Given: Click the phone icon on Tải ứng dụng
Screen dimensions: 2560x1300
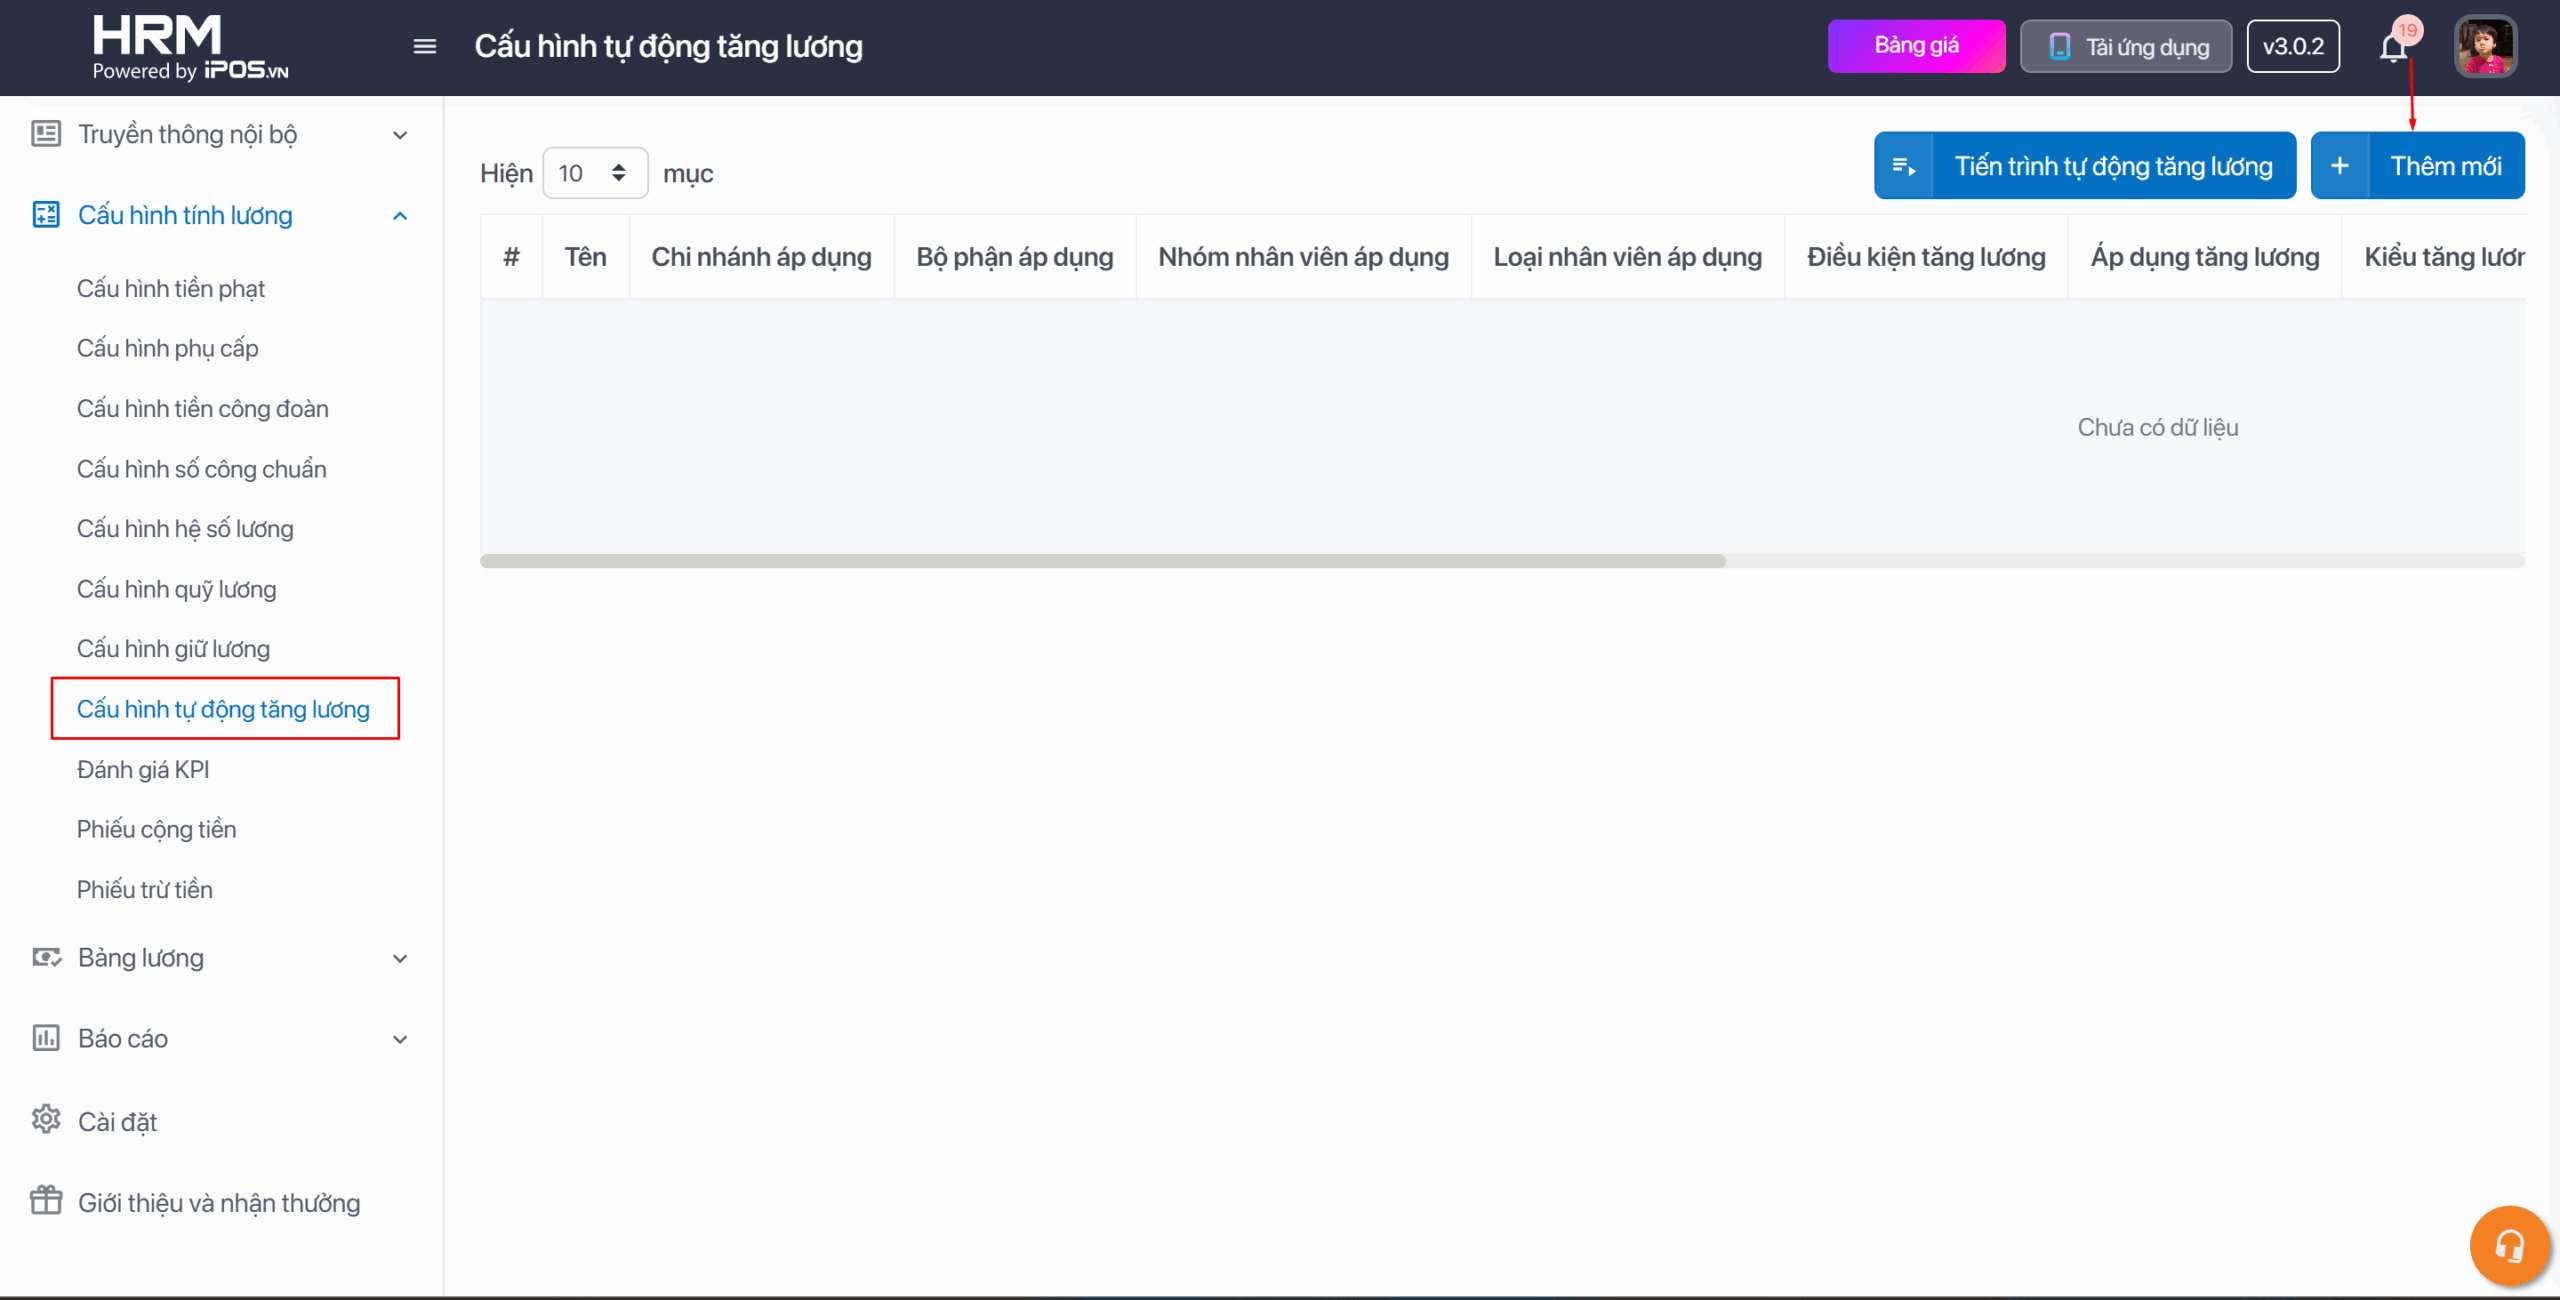Looking at the screenshot, I should click(2059, 47).
